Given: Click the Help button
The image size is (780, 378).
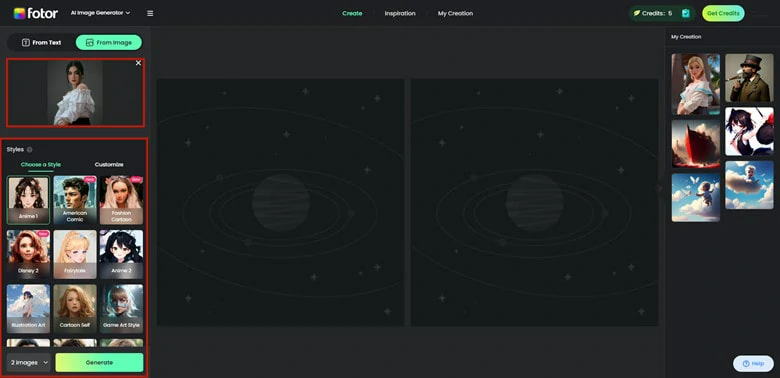Looking at the screenshot, I should click(x=753, y=364).
